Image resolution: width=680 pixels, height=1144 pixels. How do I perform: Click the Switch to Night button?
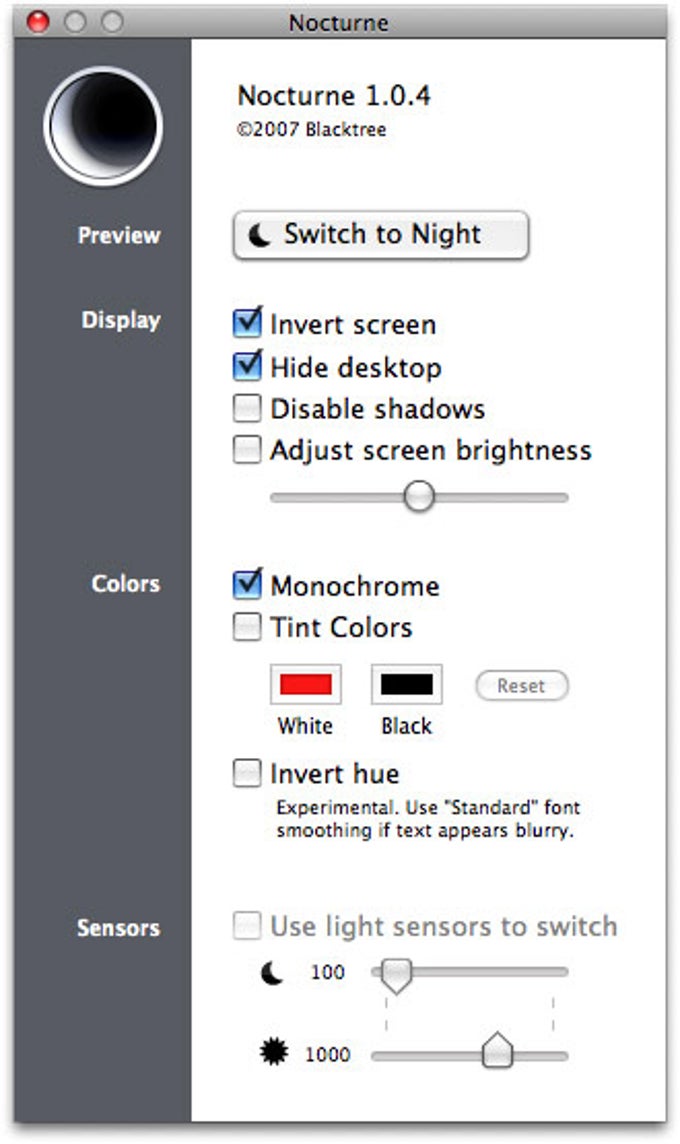click(x=381, y=235)
